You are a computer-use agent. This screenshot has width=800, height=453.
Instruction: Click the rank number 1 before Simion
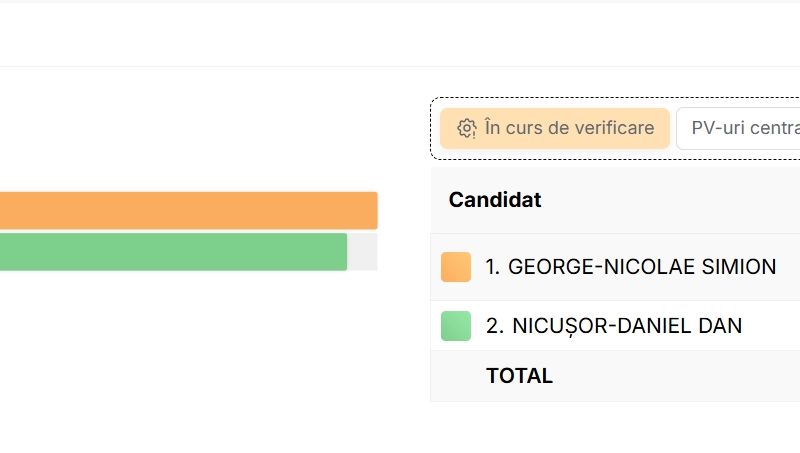pyautogui.click(x=492, y=267)
